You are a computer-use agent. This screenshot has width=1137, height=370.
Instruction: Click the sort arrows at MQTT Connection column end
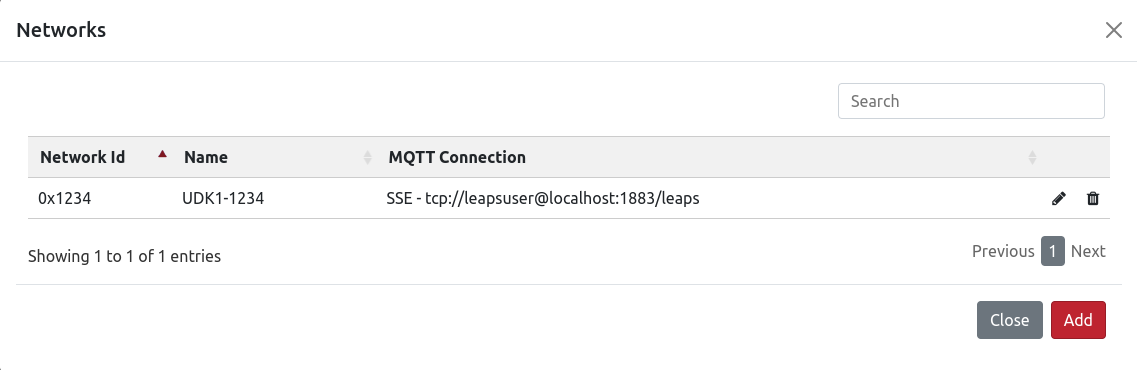[1032, 157]
